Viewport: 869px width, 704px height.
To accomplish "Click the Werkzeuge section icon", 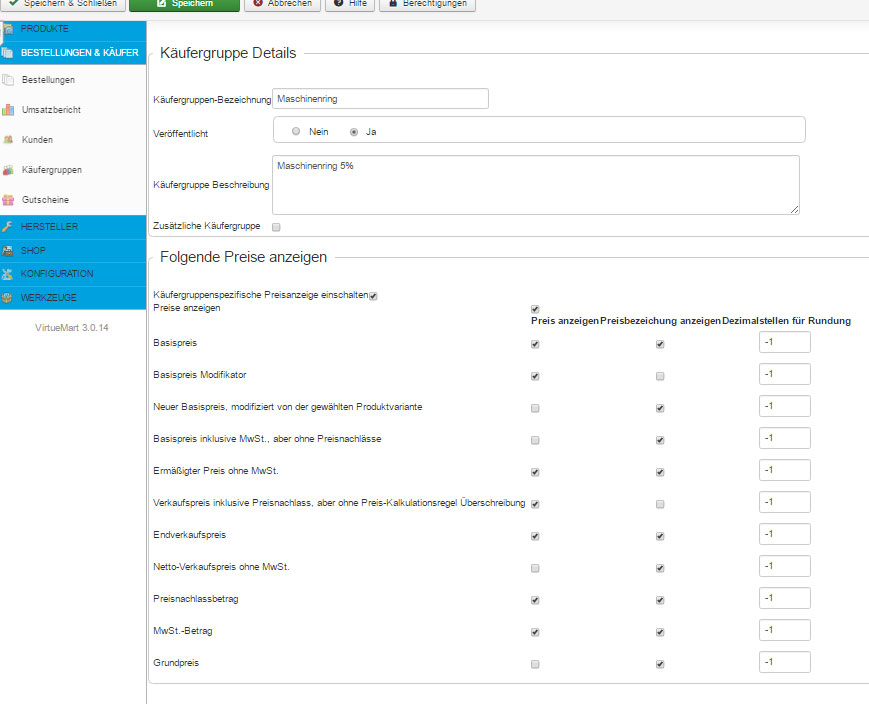I will [8, 298].
